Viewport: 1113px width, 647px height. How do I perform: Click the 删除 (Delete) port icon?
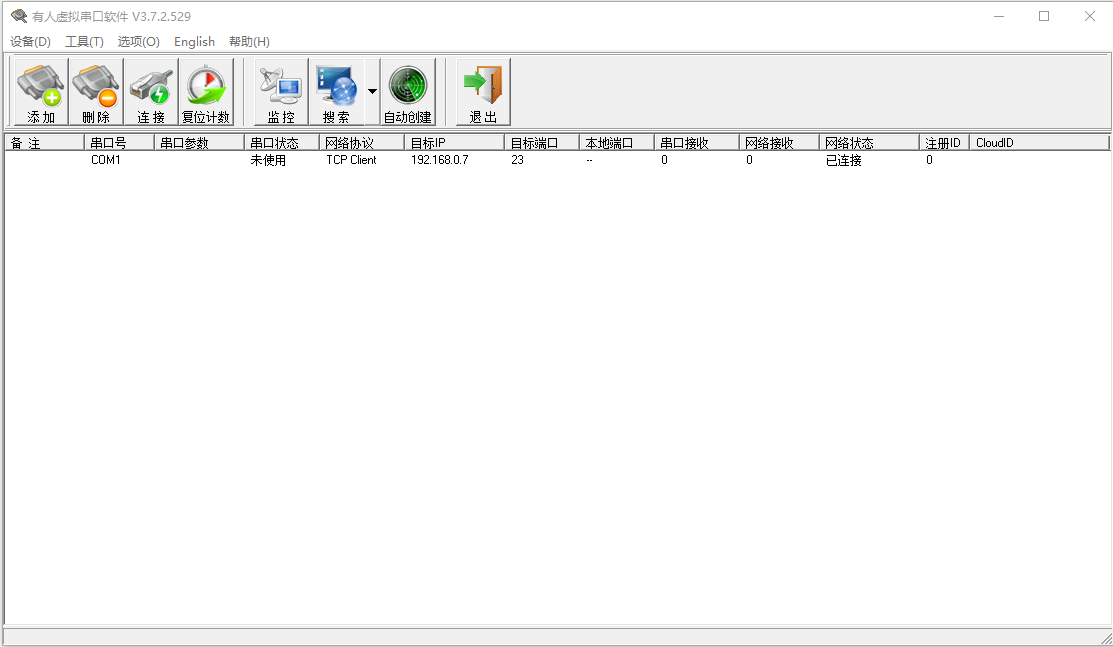point(96,91)
